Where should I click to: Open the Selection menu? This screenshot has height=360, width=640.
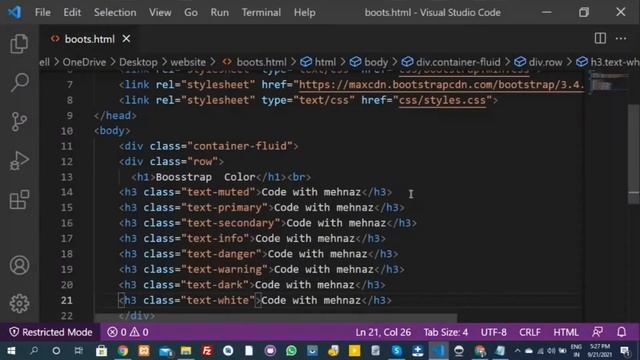[115, 12]
